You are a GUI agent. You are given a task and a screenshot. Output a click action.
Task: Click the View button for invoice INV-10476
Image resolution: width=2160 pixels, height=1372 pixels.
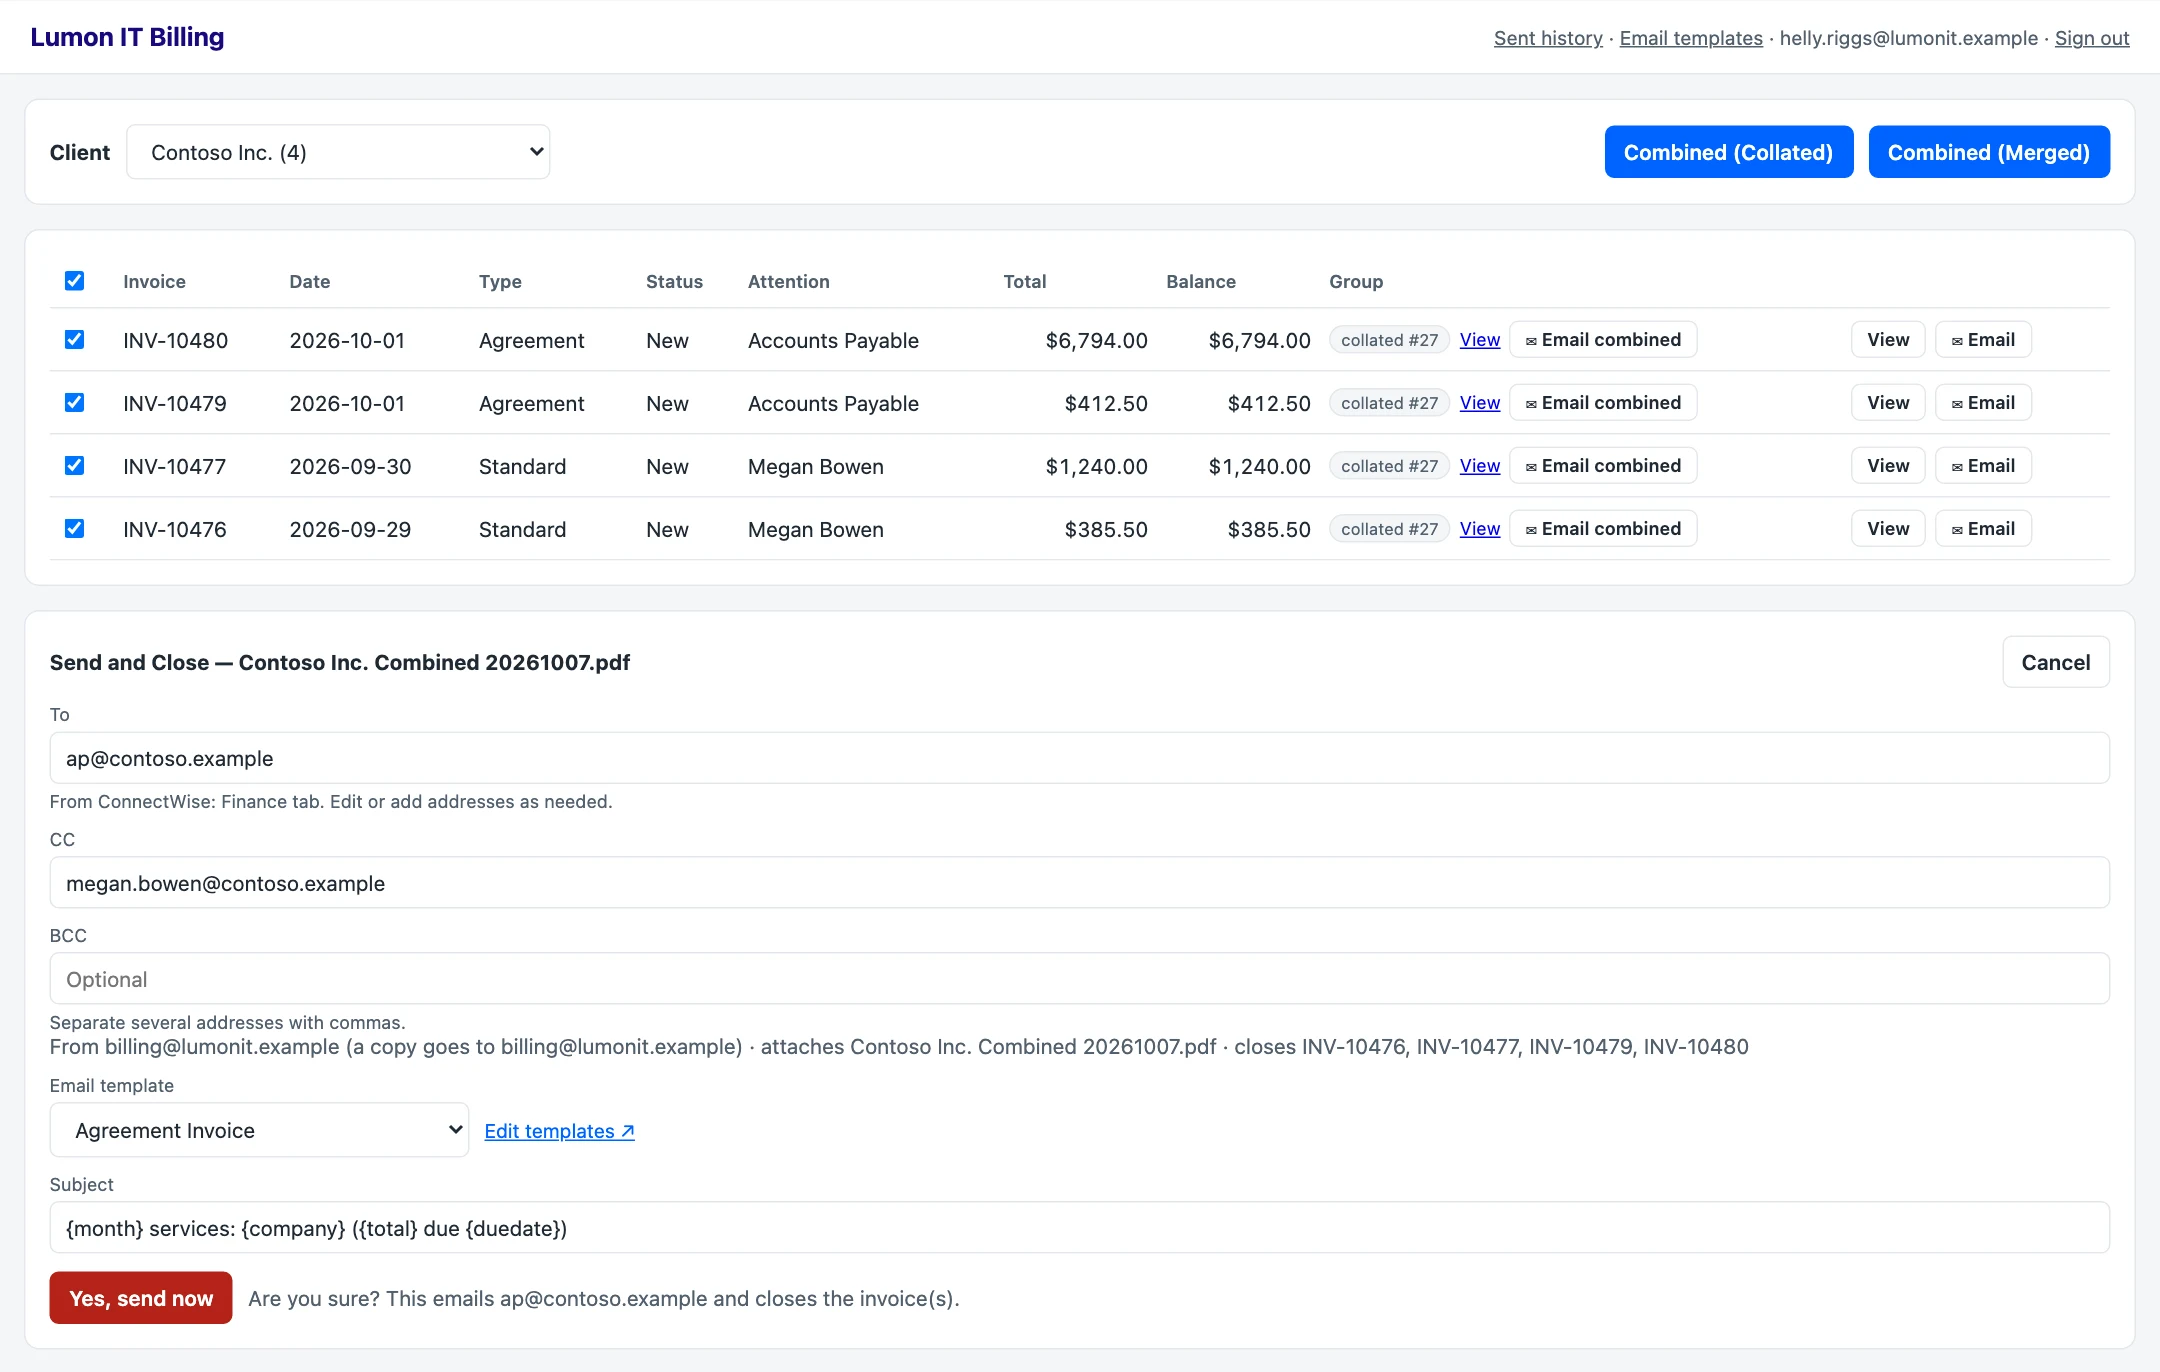coord(1888,529)
